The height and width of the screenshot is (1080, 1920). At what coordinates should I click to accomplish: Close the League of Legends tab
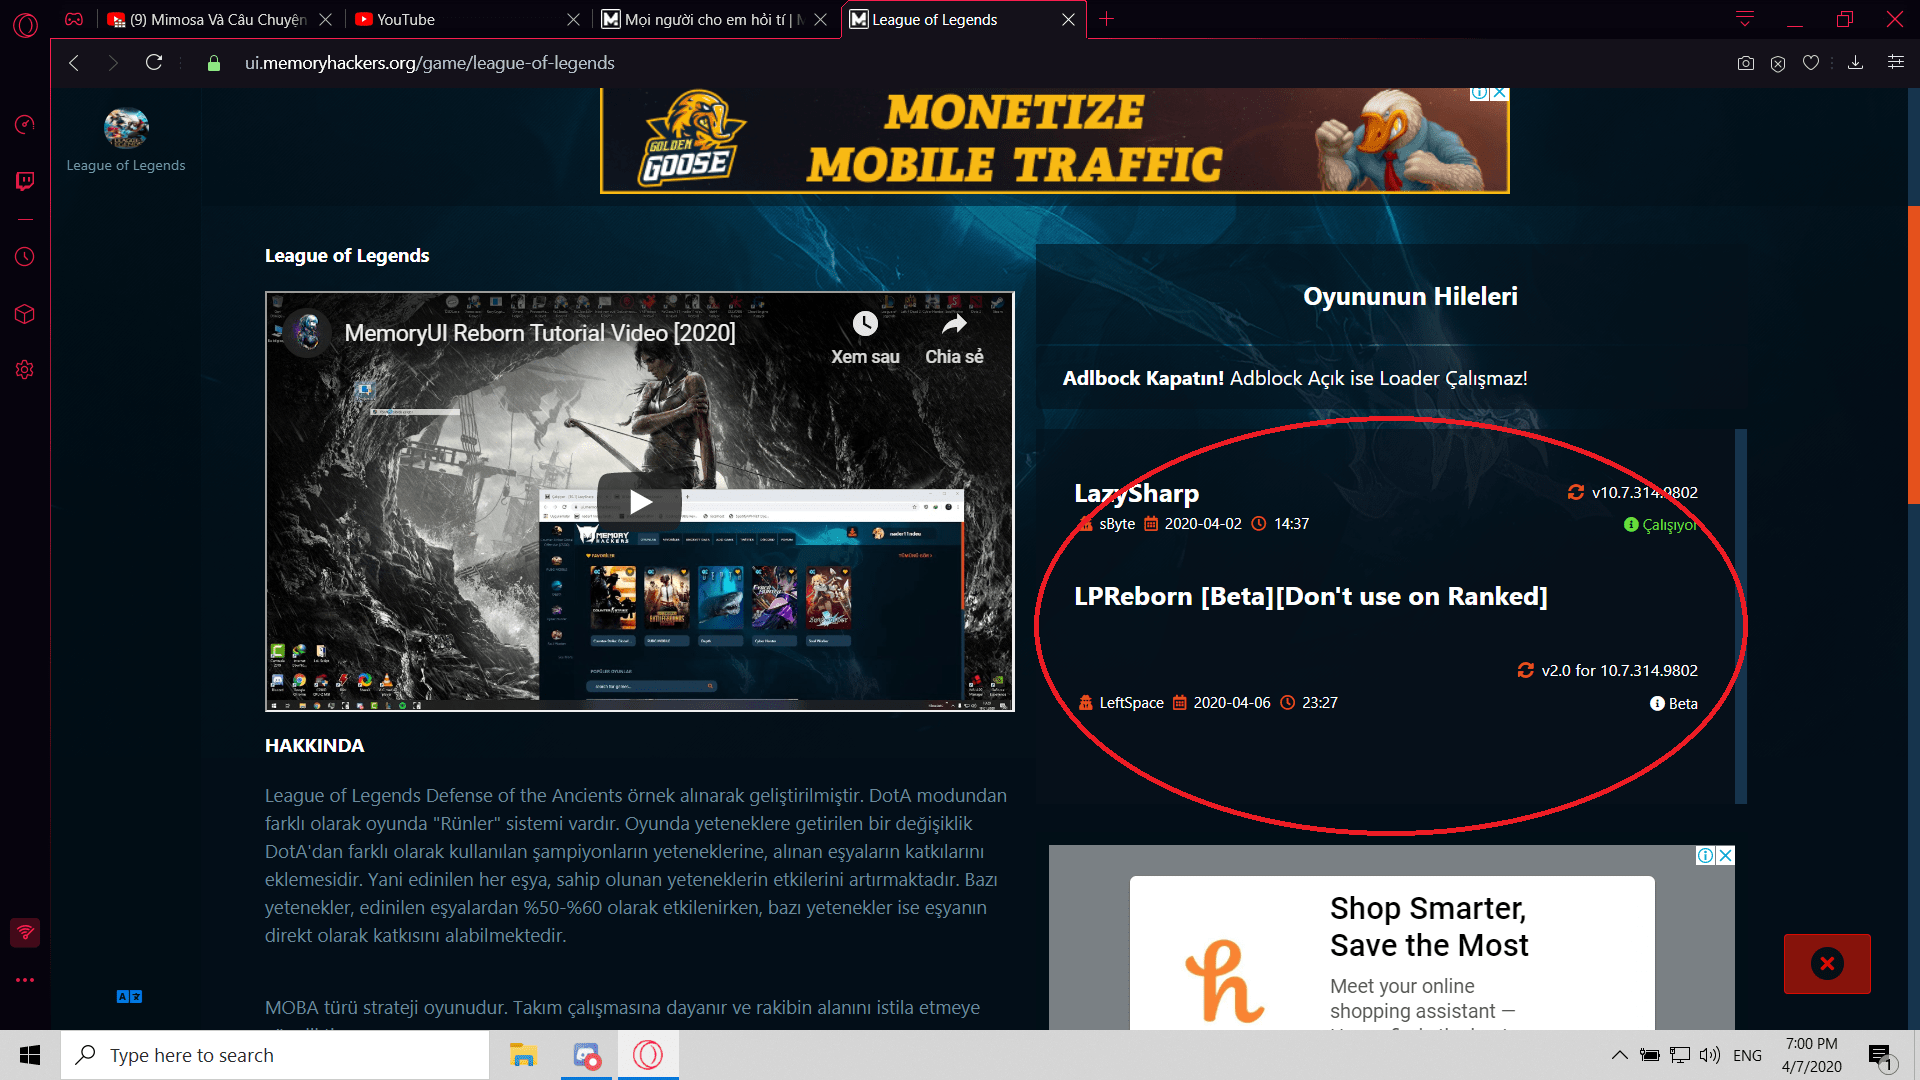[x=1068, y=19]
